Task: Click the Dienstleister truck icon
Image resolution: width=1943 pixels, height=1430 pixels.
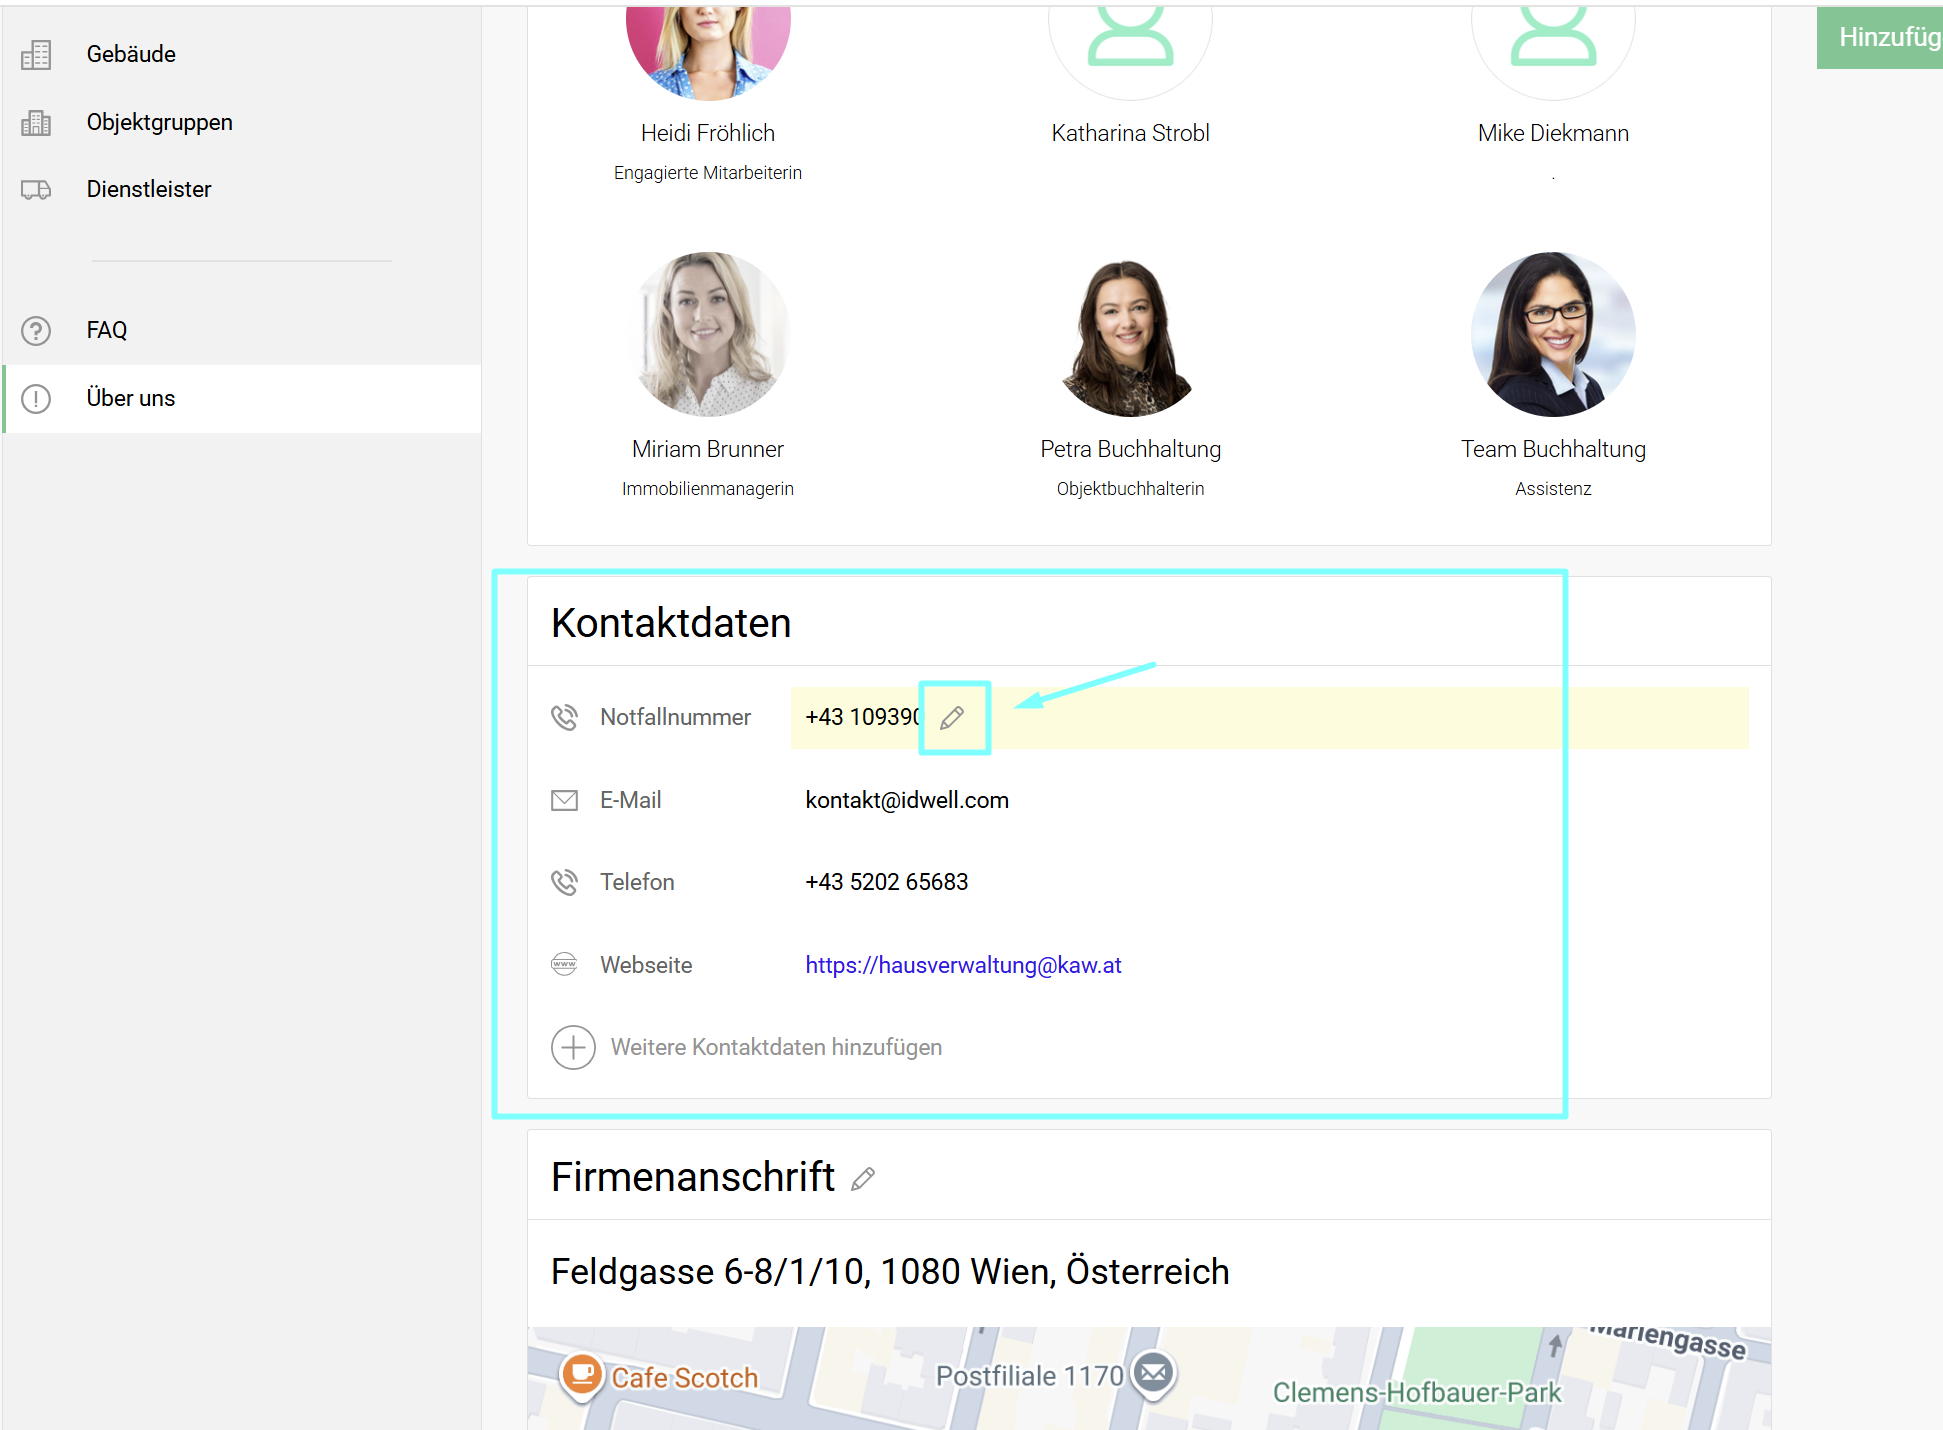Action: [x=36, y=189]
